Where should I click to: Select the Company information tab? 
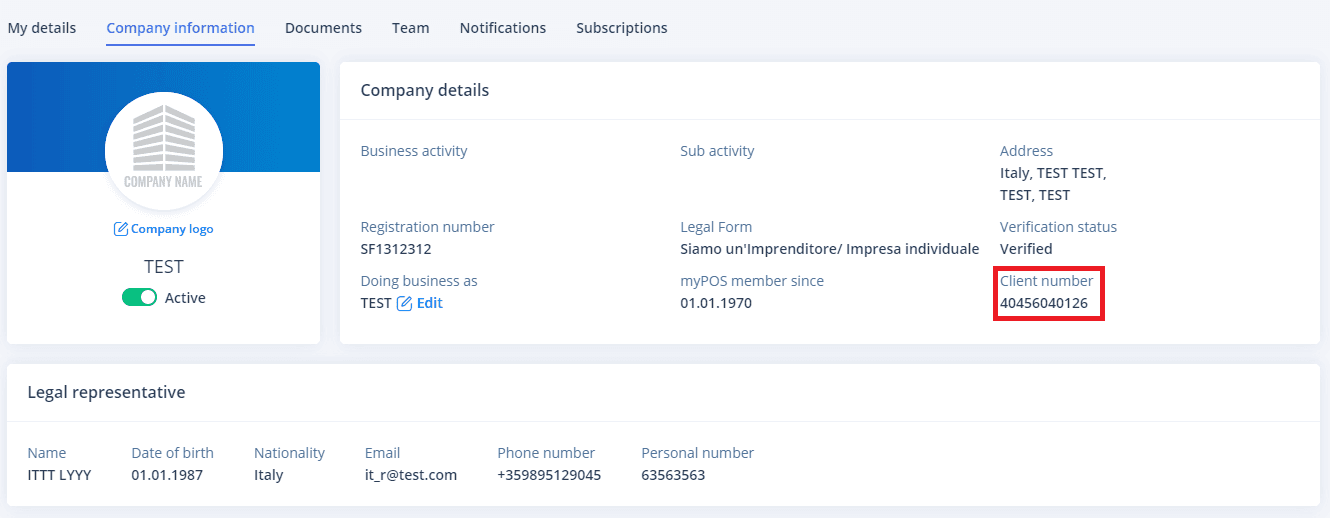180,28
